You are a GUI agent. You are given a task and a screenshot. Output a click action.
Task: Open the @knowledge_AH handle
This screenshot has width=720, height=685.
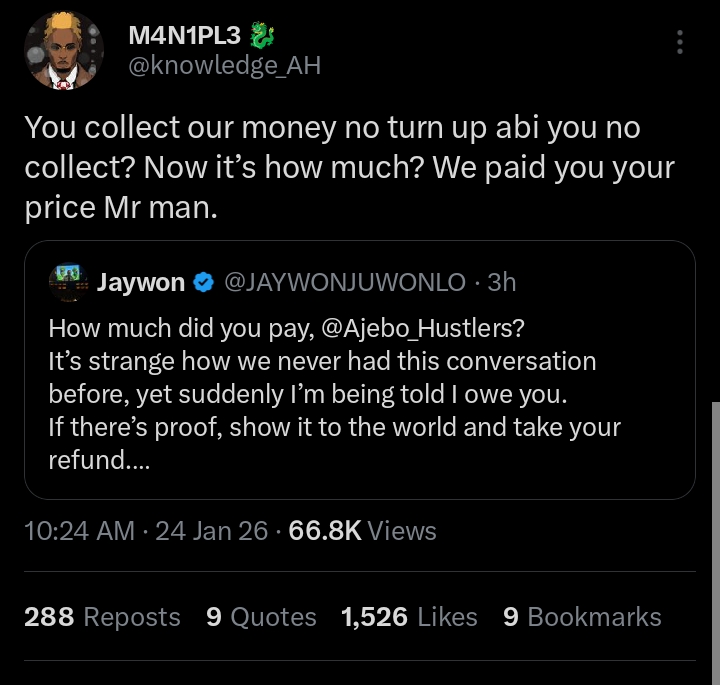[x=224, y=66]
